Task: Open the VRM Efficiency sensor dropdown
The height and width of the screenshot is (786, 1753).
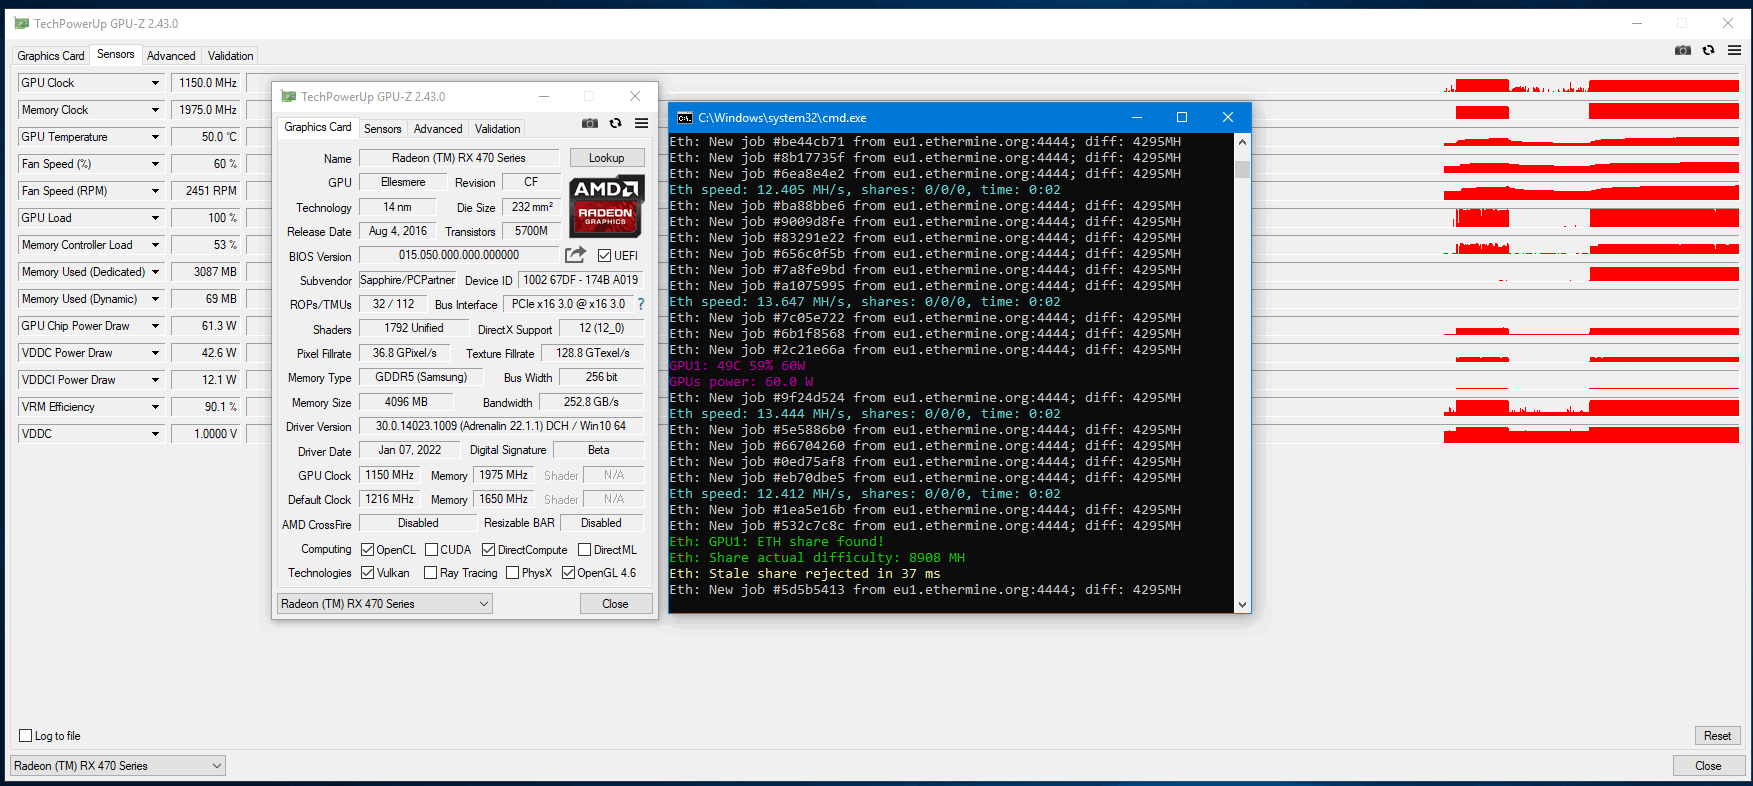Action: pos(155,407)
